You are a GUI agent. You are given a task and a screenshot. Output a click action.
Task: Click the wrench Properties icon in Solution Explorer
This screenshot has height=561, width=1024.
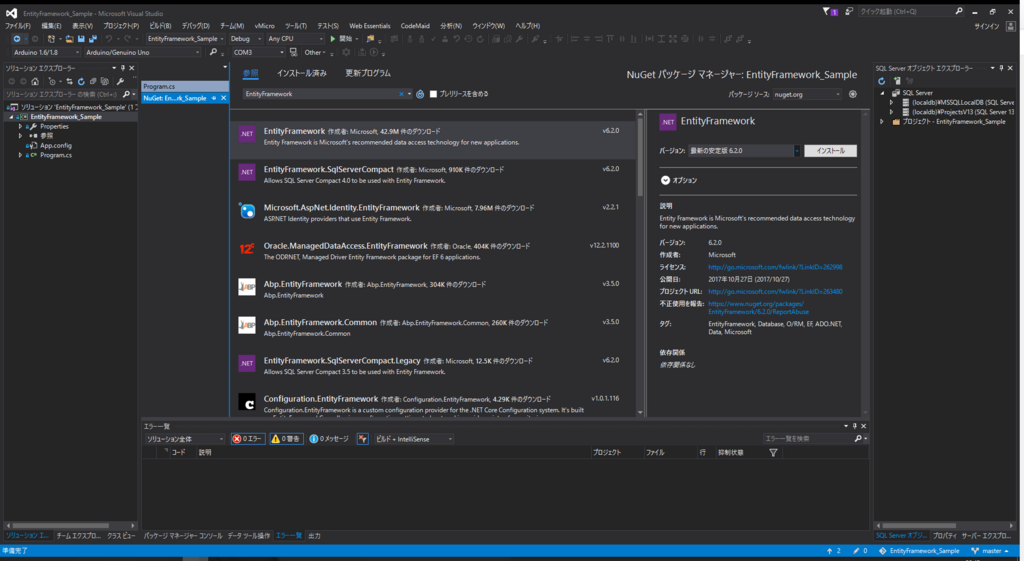[x=120, y=82]
